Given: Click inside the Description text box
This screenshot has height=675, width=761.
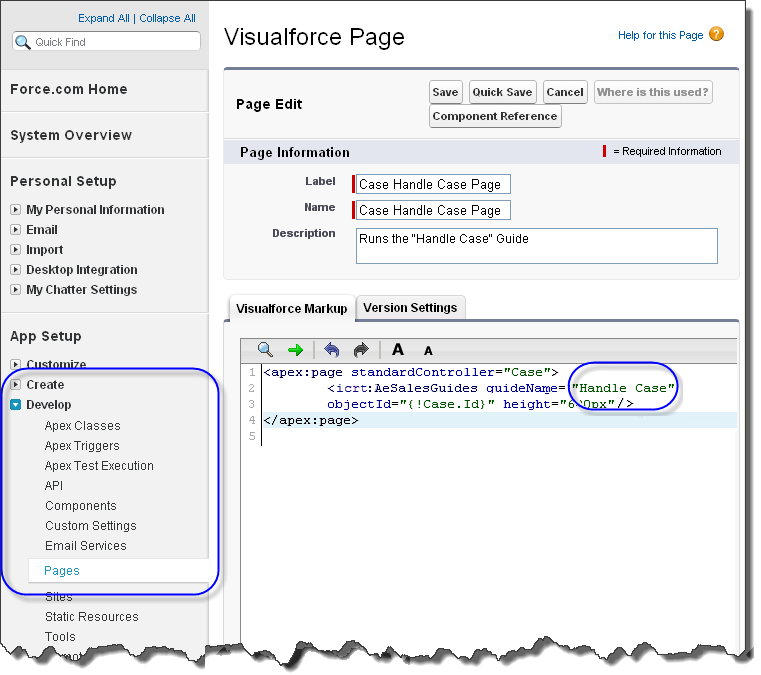Looking at the screenshot, I should click(537, 246).
